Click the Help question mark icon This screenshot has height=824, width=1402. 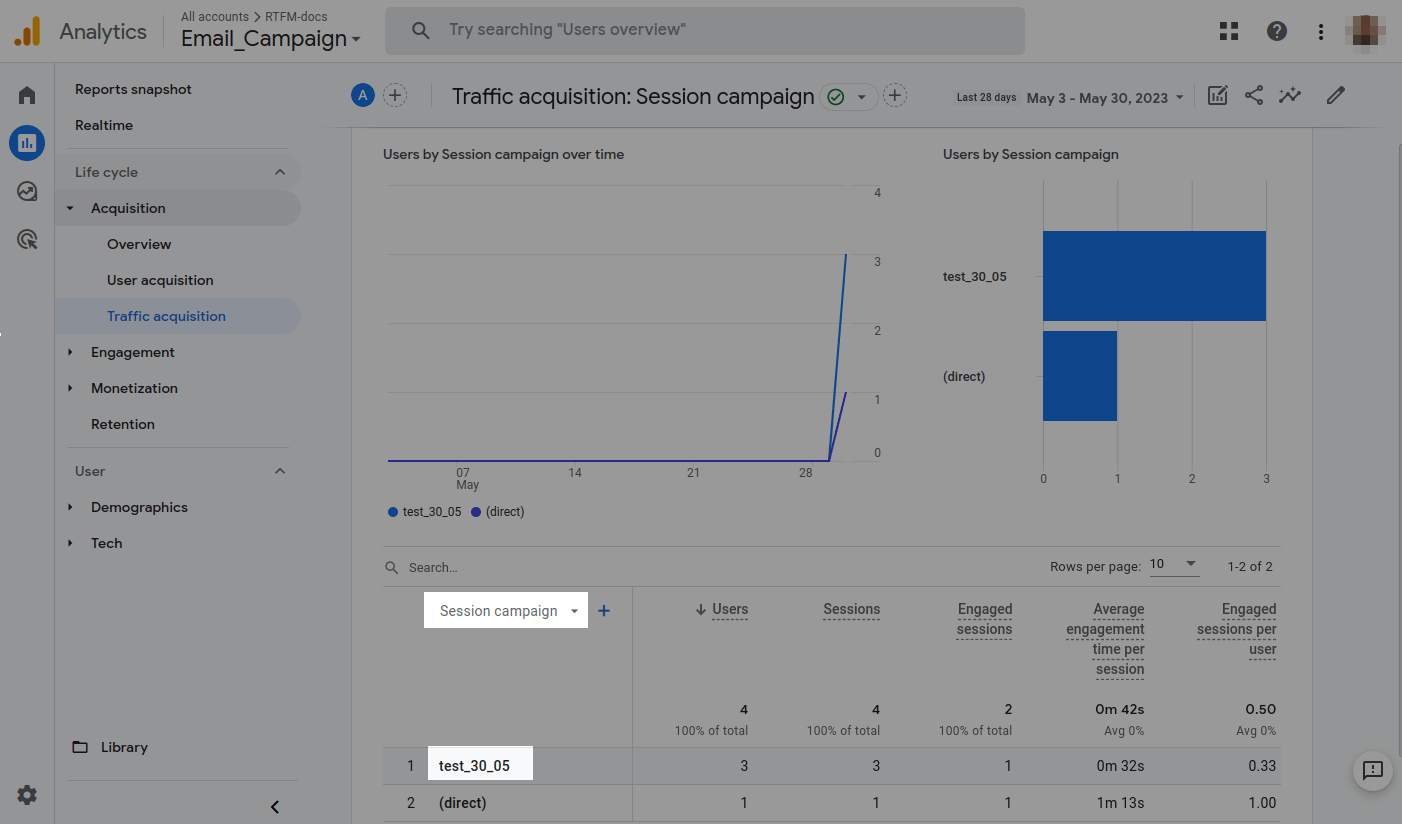point(1276,31)
